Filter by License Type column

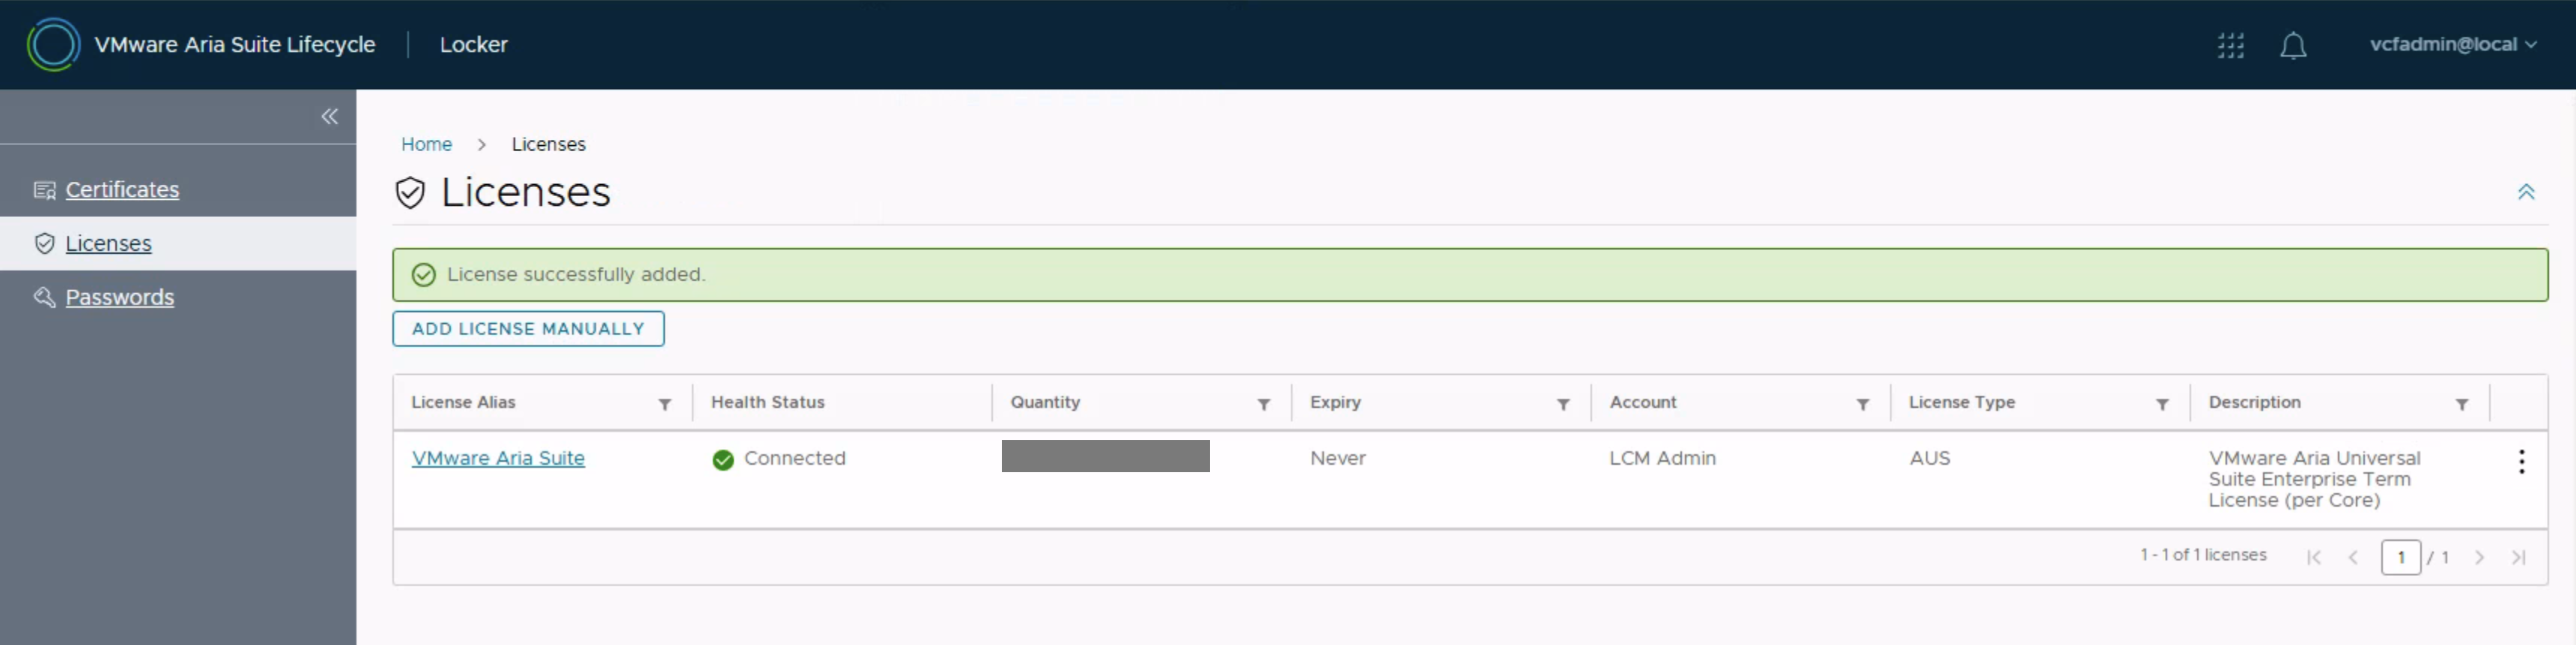click(2161, 404)
